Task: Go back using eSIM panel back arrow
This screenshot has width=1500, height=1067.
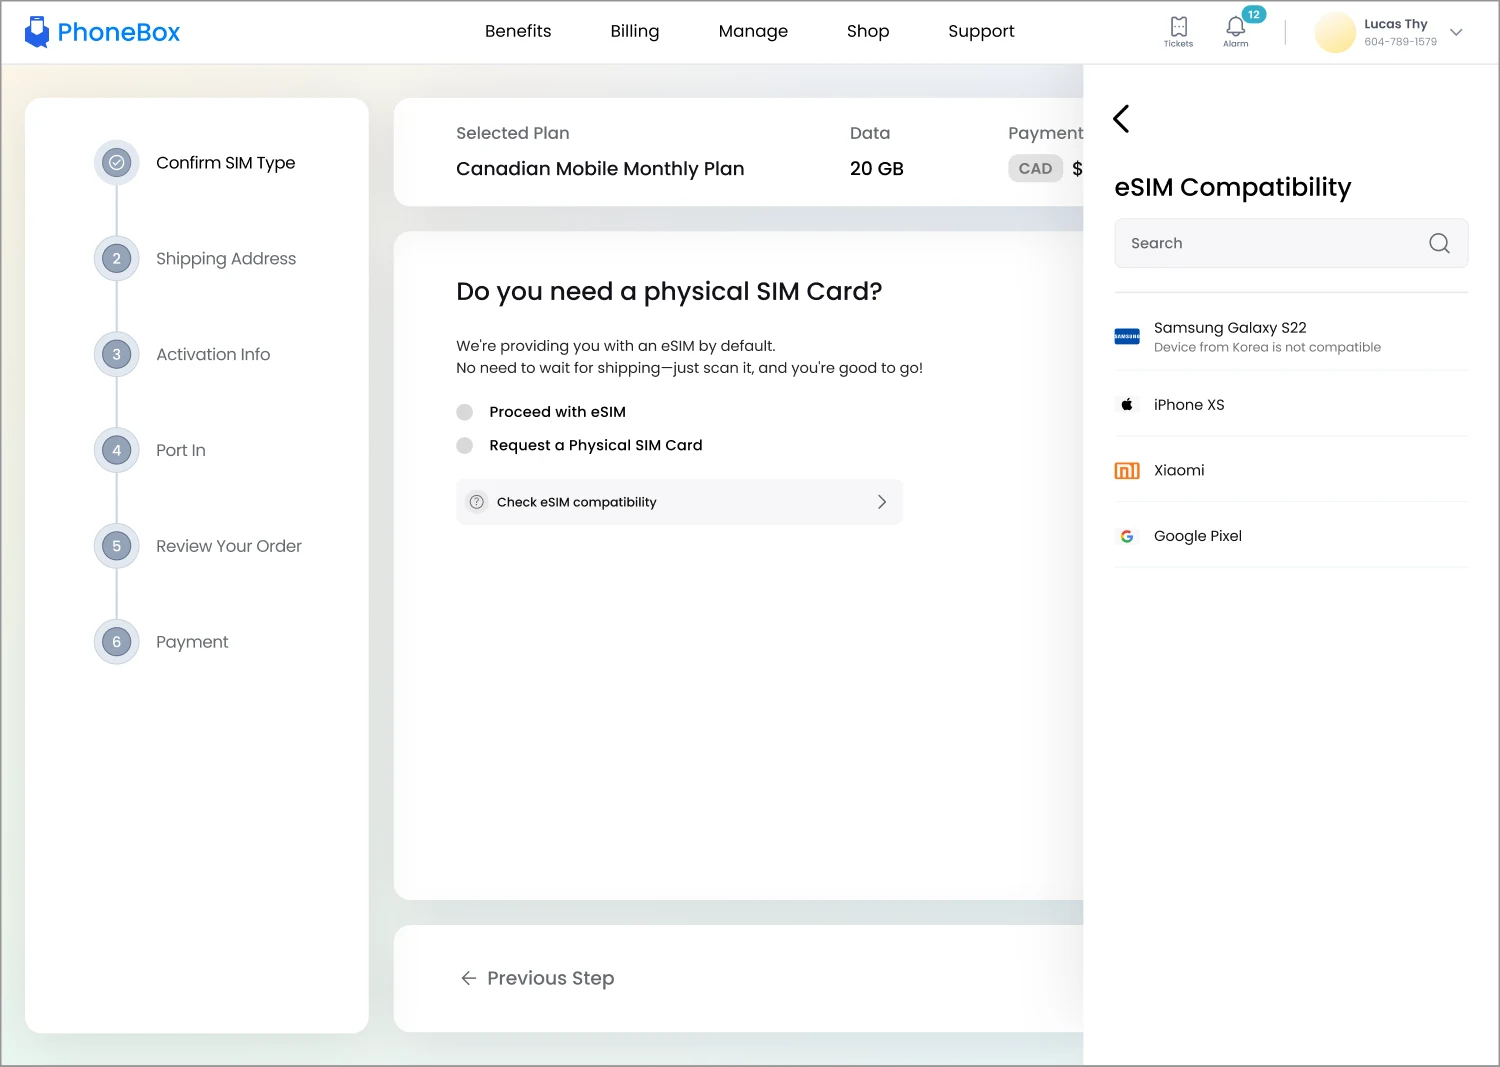Action: [1121, 119]
